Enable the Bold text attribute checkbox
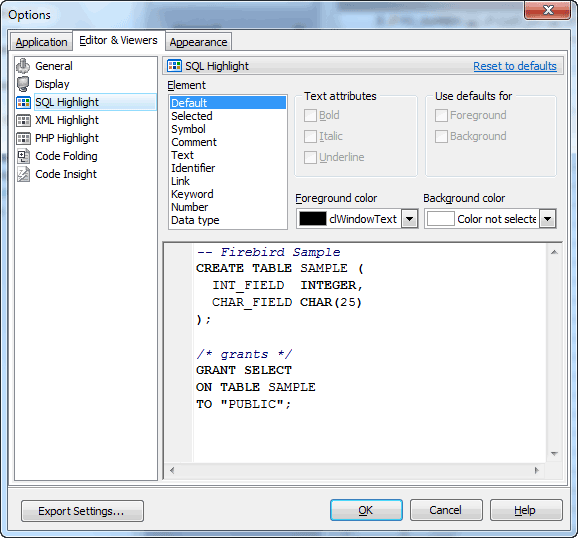This screenshot has width=578, height=538. click(x=310, y=115)
